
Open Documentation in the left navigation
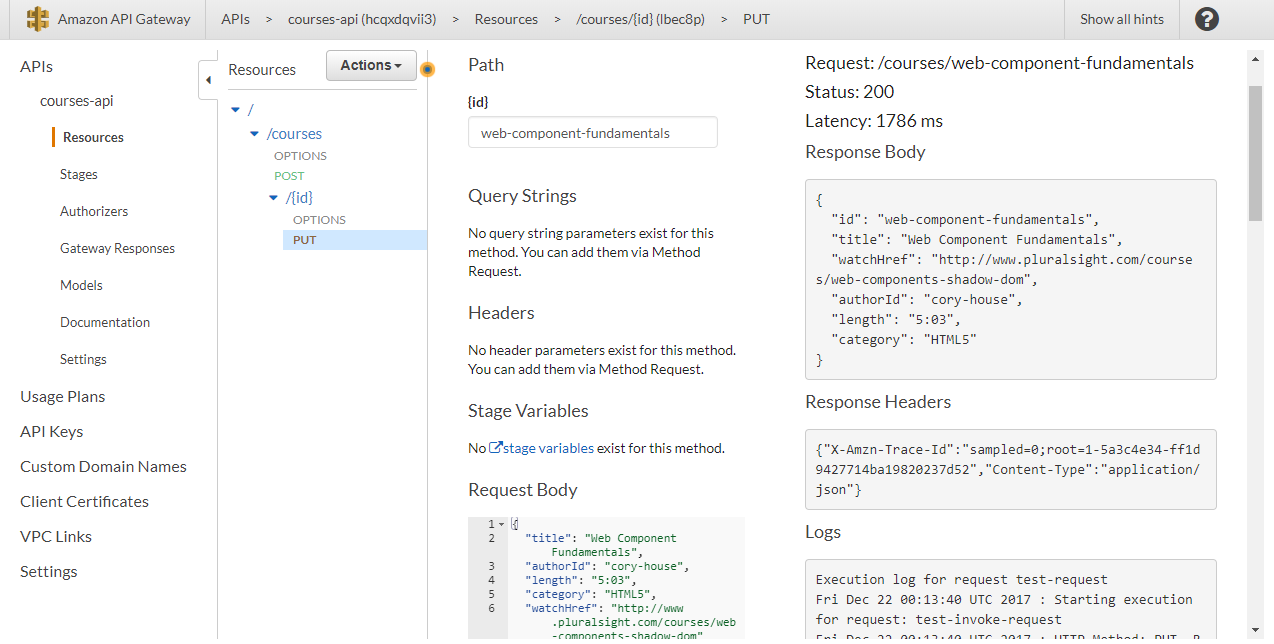(105, 323)
